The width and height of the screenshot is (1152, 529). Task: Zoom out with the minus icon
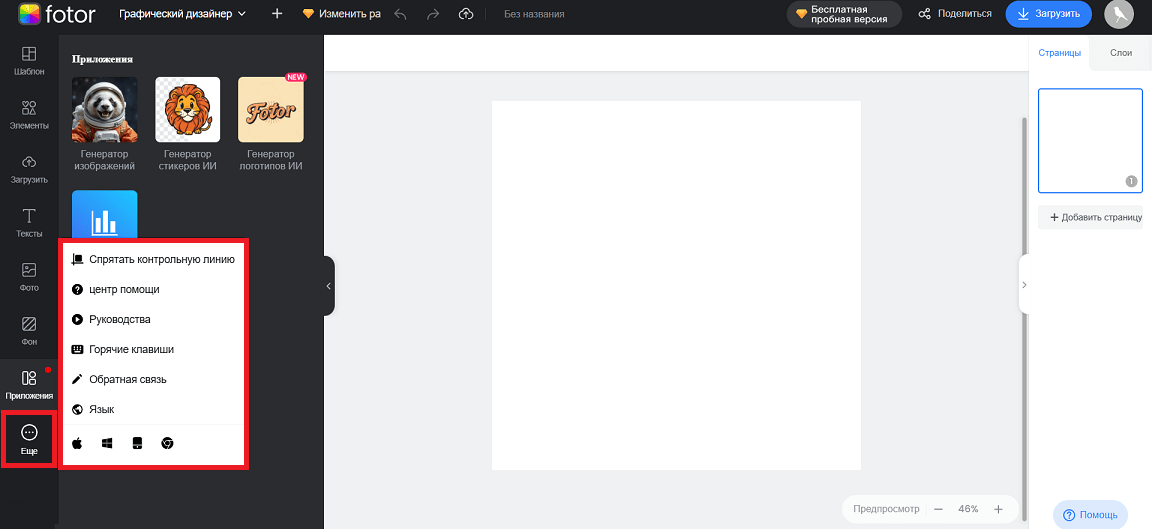pos(938,508)
